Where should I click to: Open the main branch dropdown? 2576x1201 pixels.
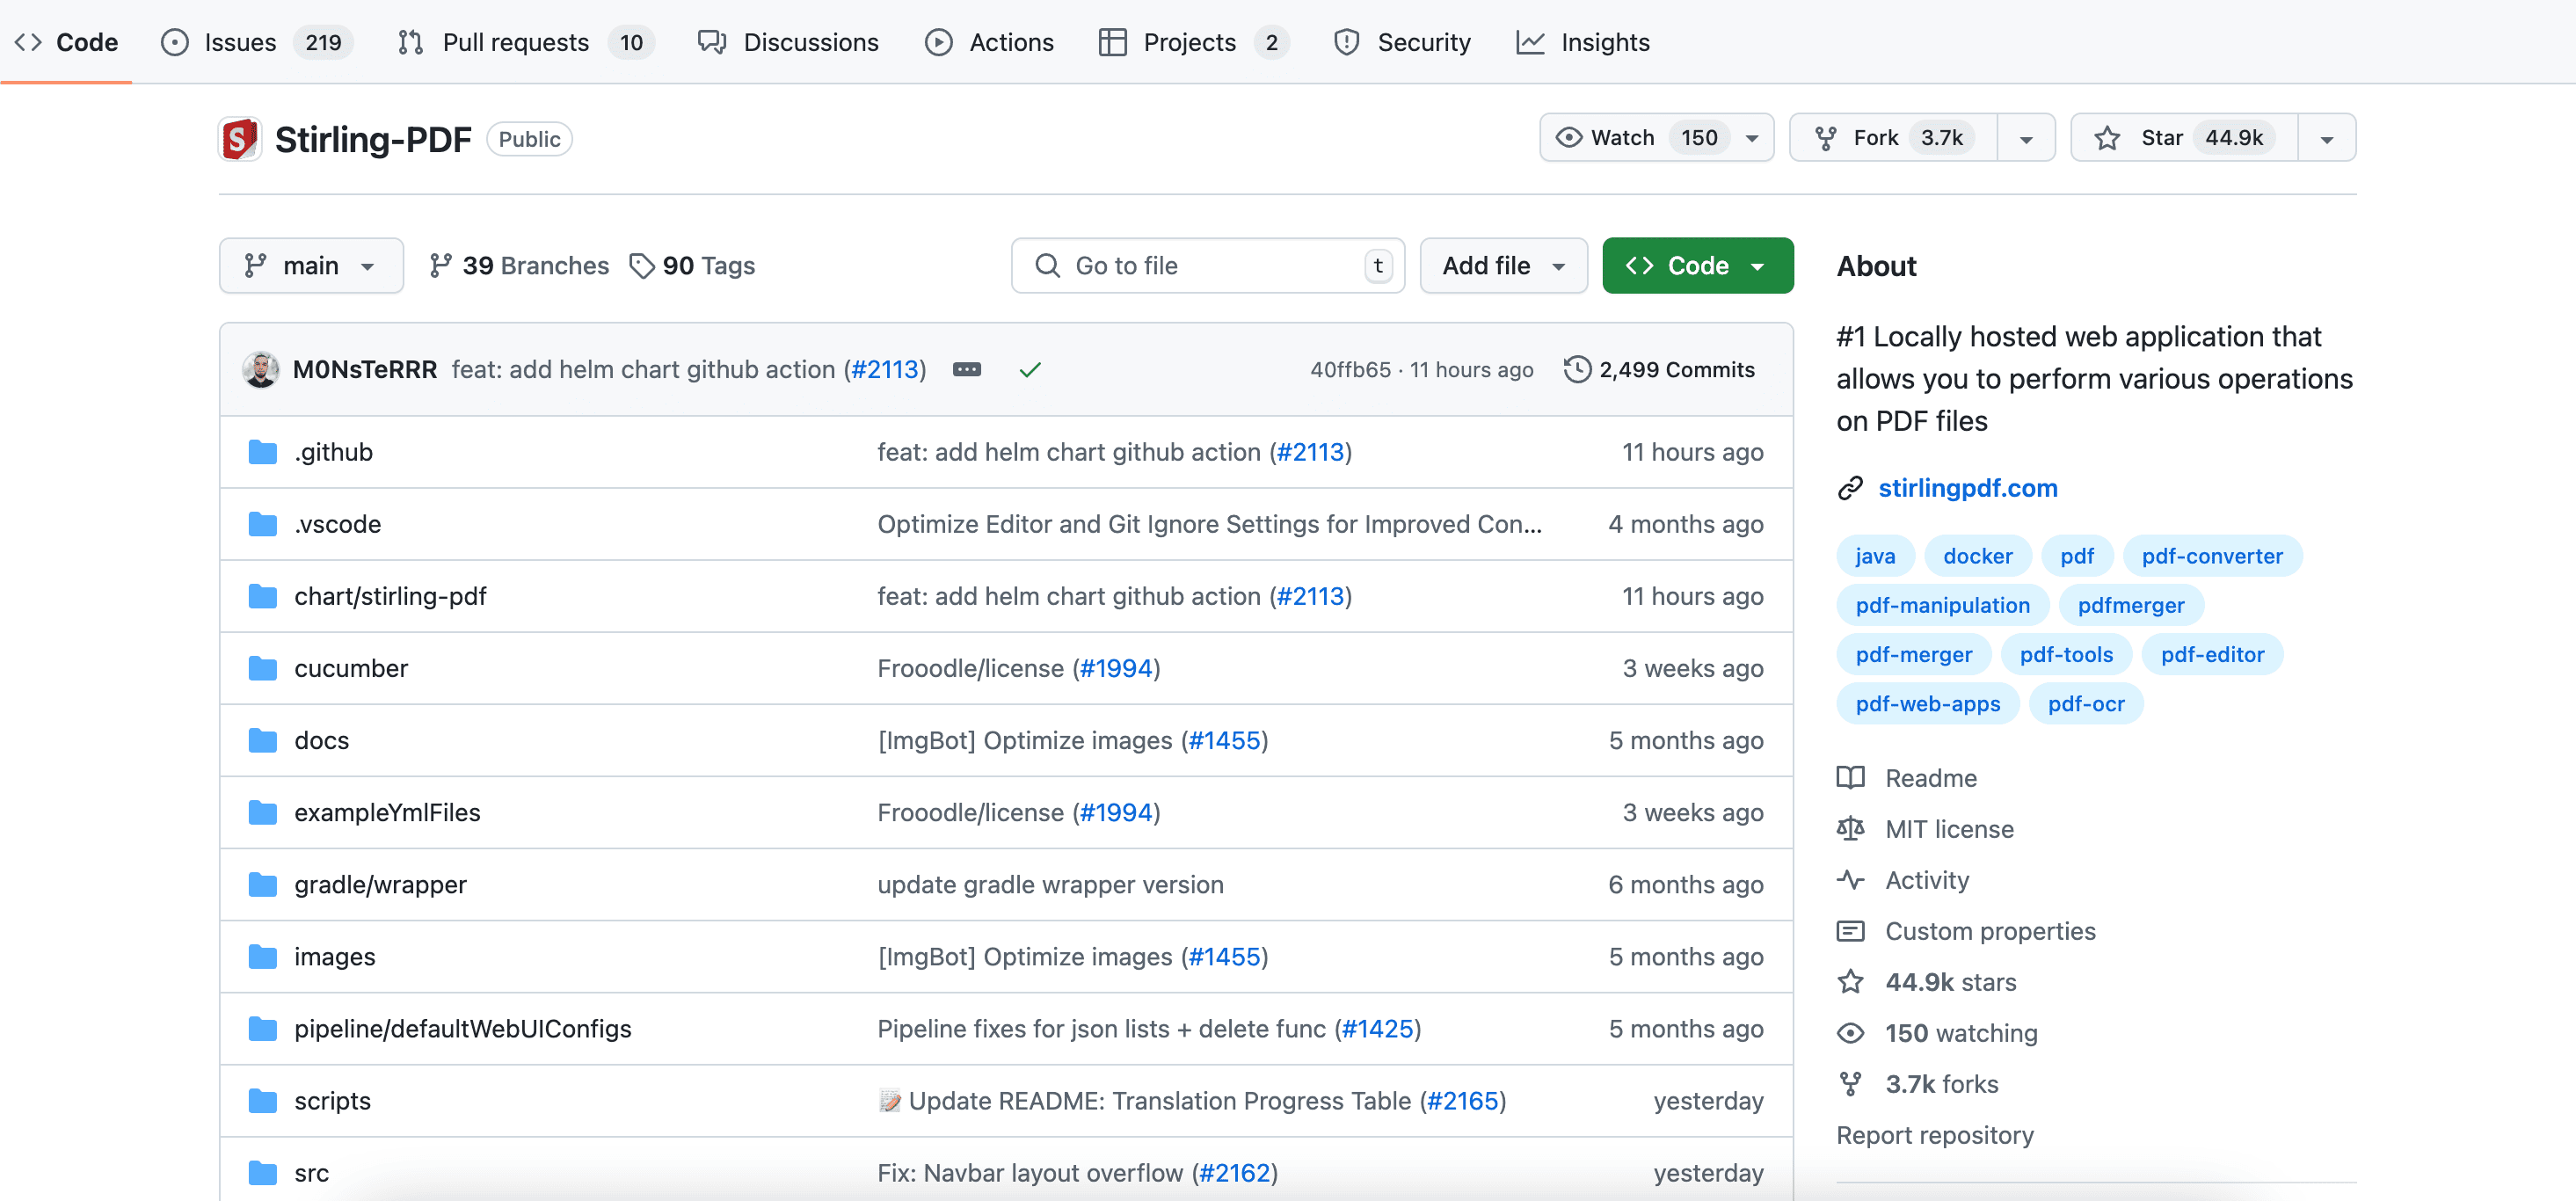click(x=310, y=266)
